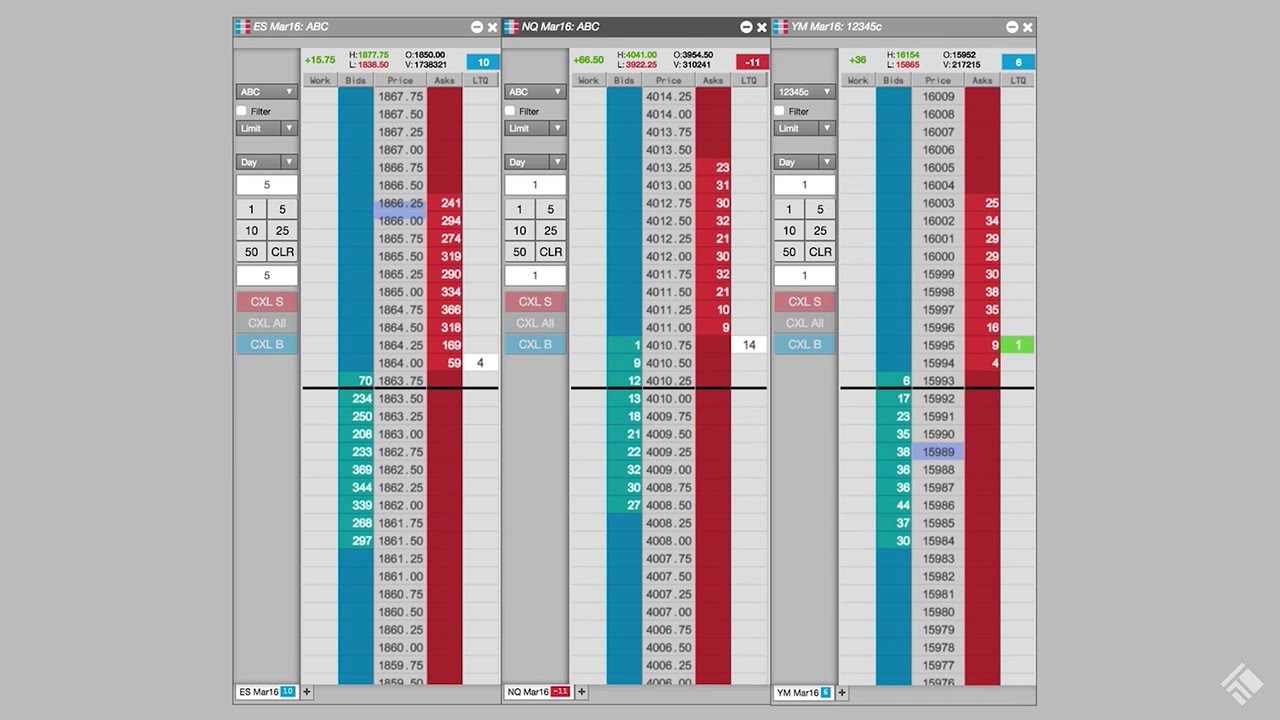This screenshot has width=1280, height=720.
Task: Click quantity 25 button in ES panel
Action: [283, 231]
